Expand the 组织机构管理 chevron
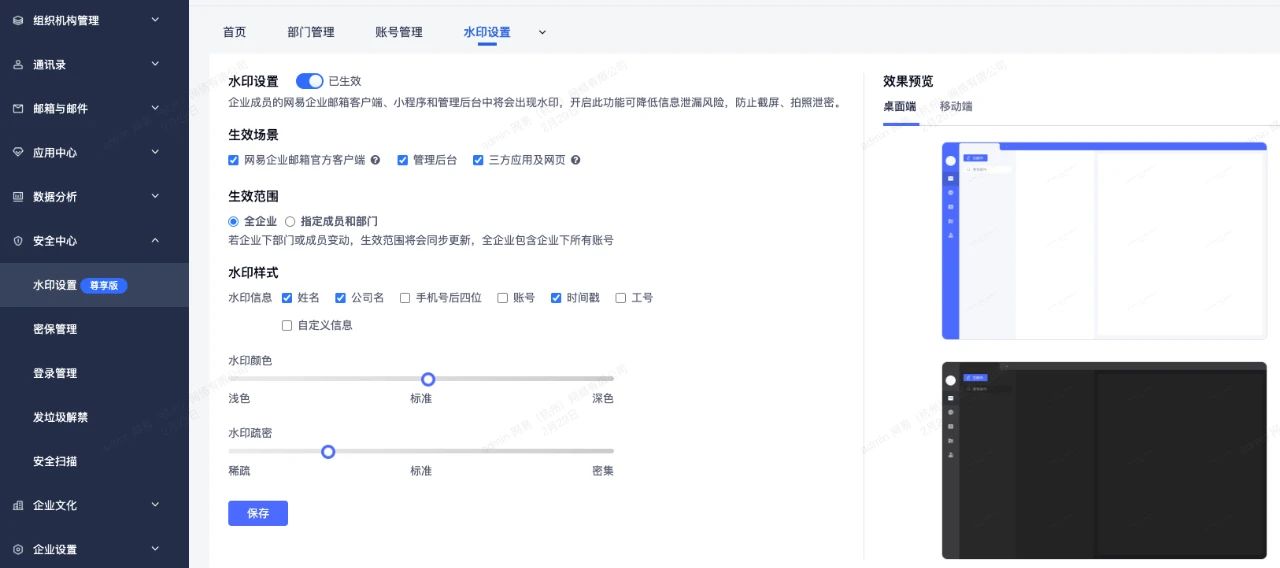Screen dimensions: 1280x568 (x=155, y=19)
